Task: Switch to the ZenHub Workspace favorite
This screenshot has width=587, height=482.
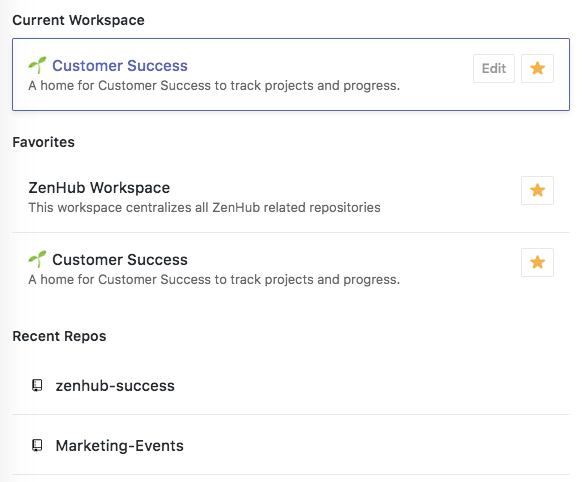Action: pyautogui.click(x=99, y=187)
